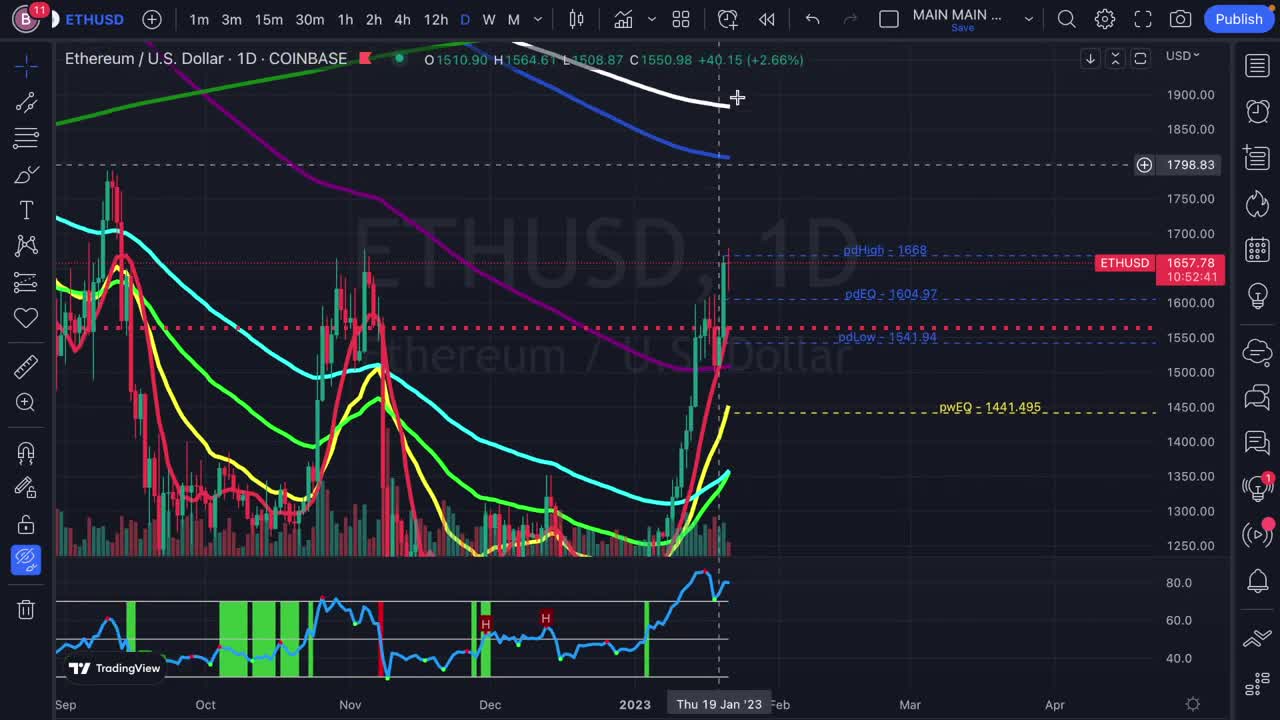Select the 30m timeframe
This screenshot has height=720, width=1280.
[x=310, y=19]
